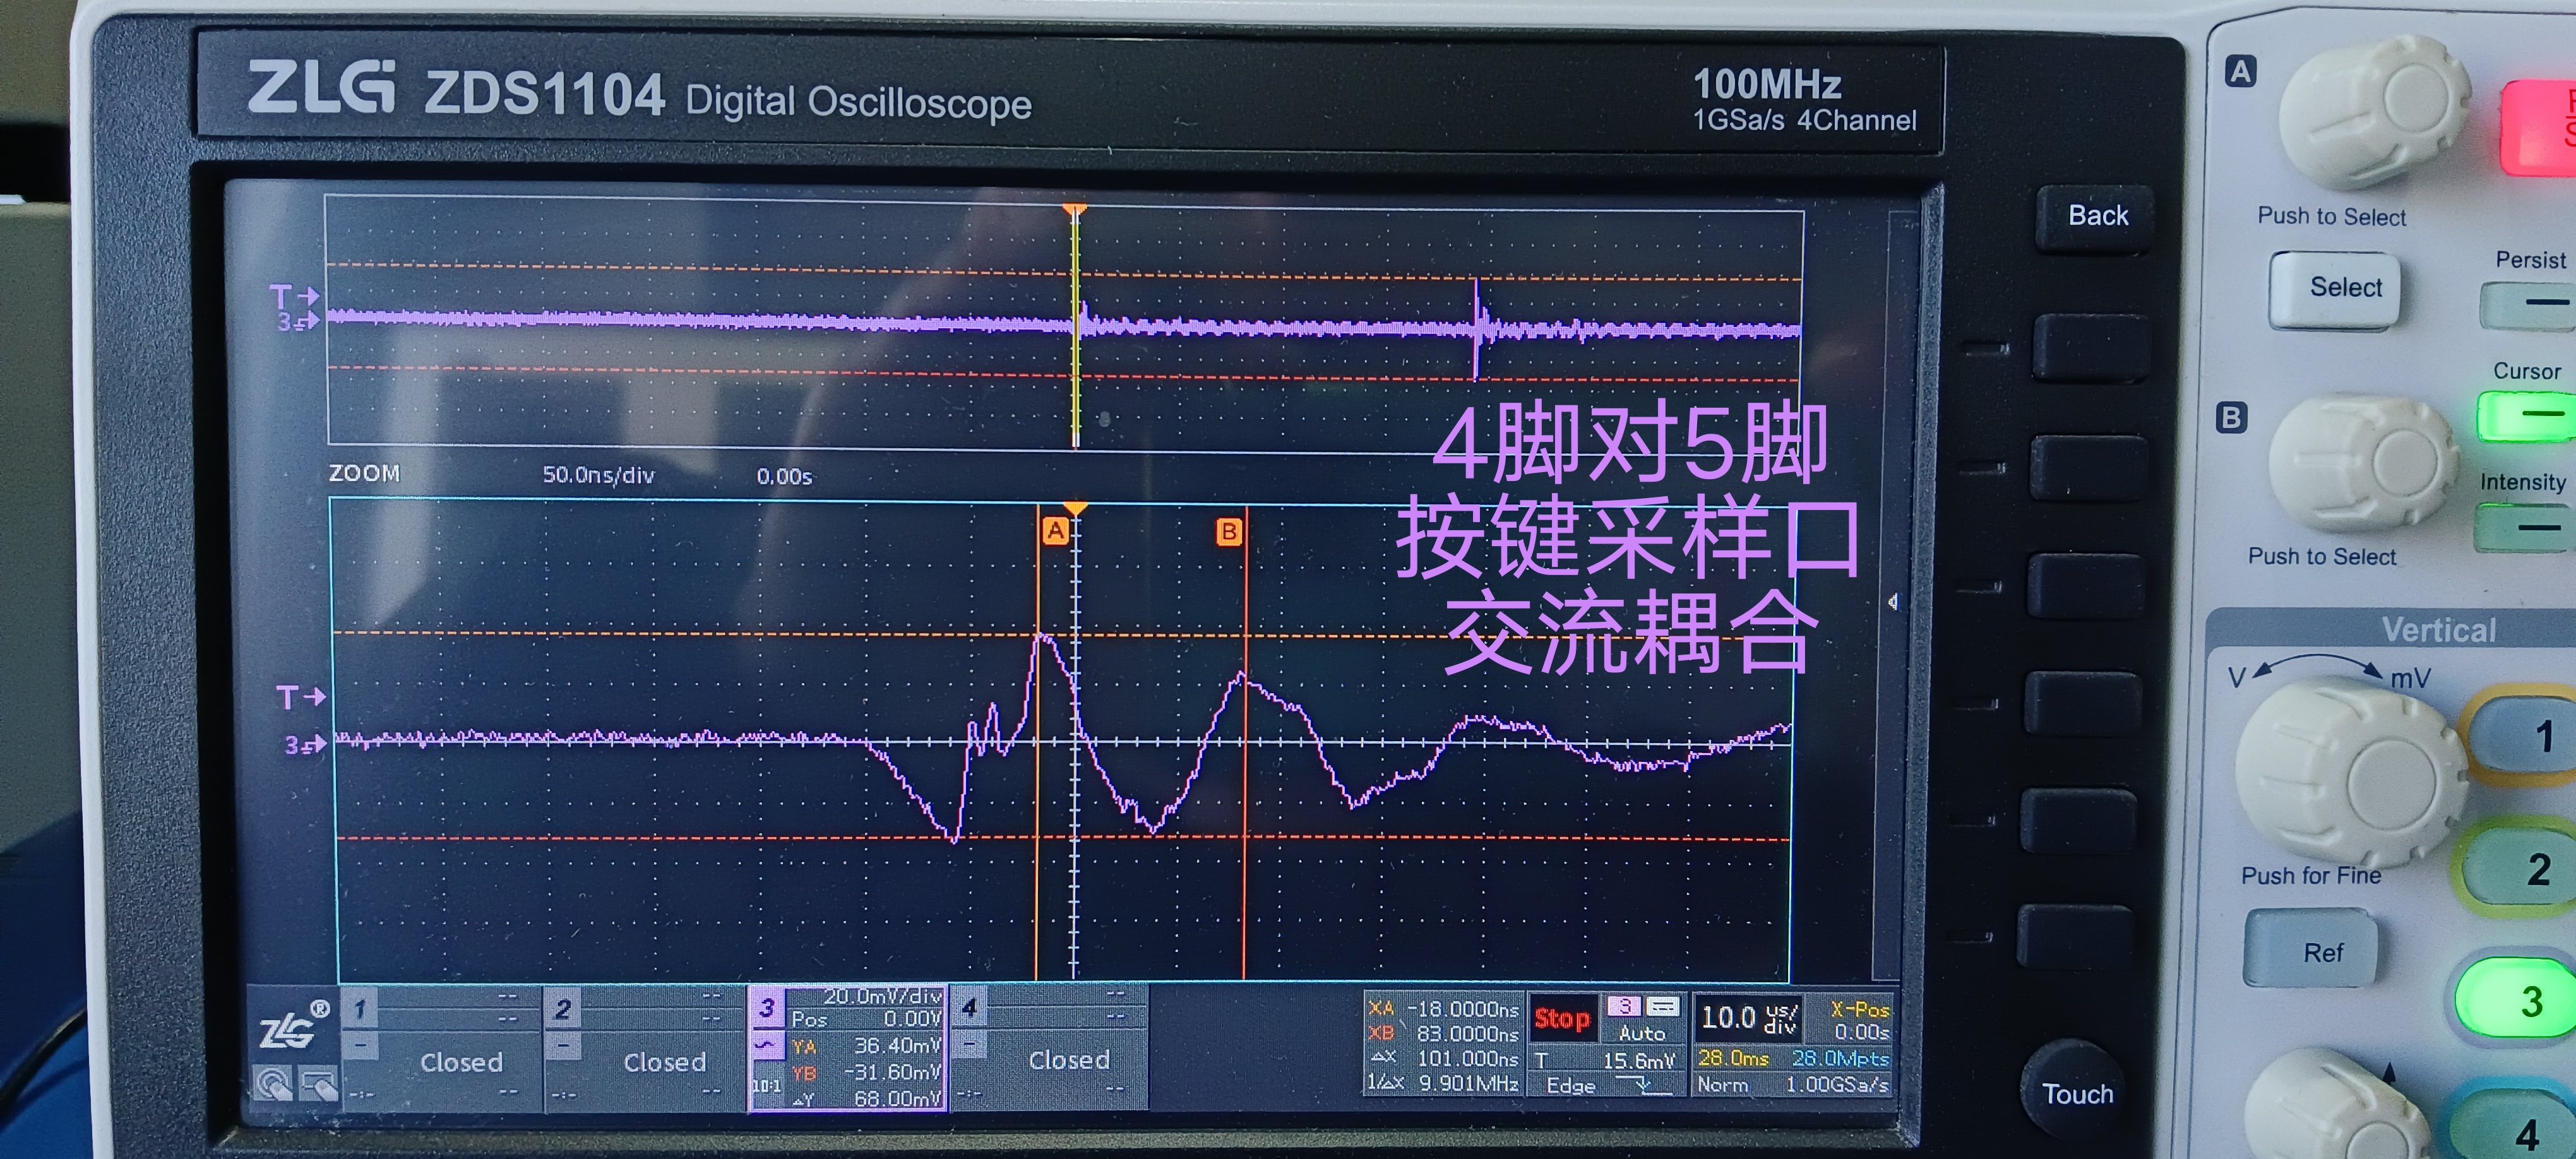The image size is (2576, 1159).
Task: Tap the screen-touch icon beside the gesture icon
Action: click(x=318, y=1084)
